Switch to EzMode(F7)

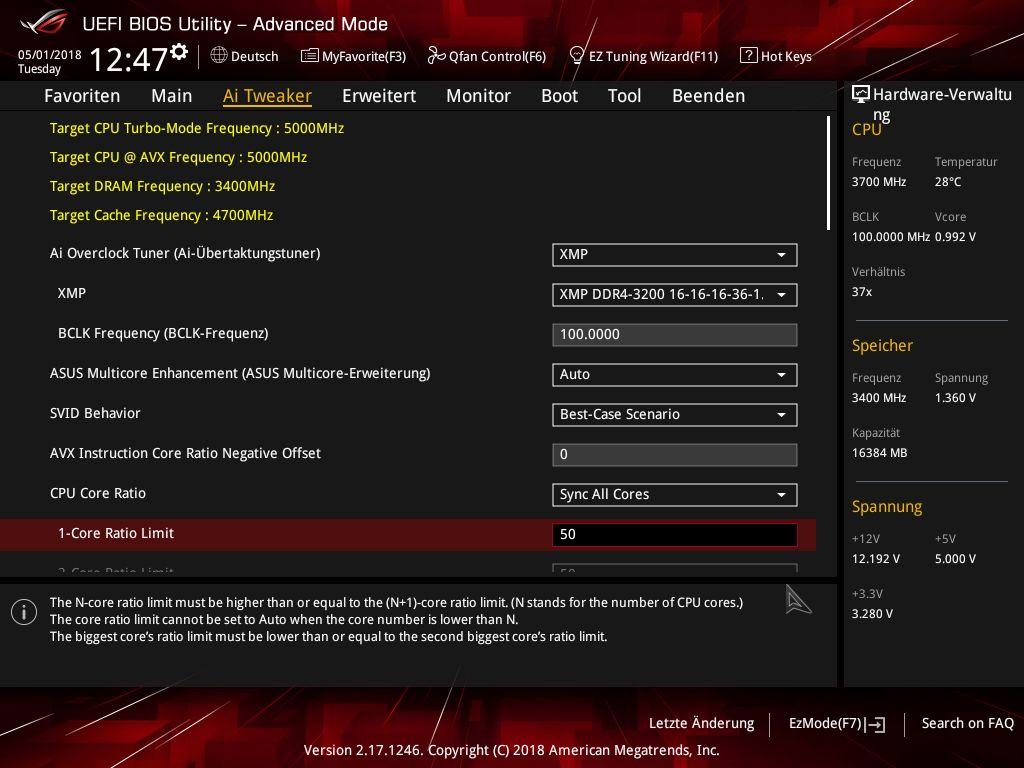(x=837, y=724)
